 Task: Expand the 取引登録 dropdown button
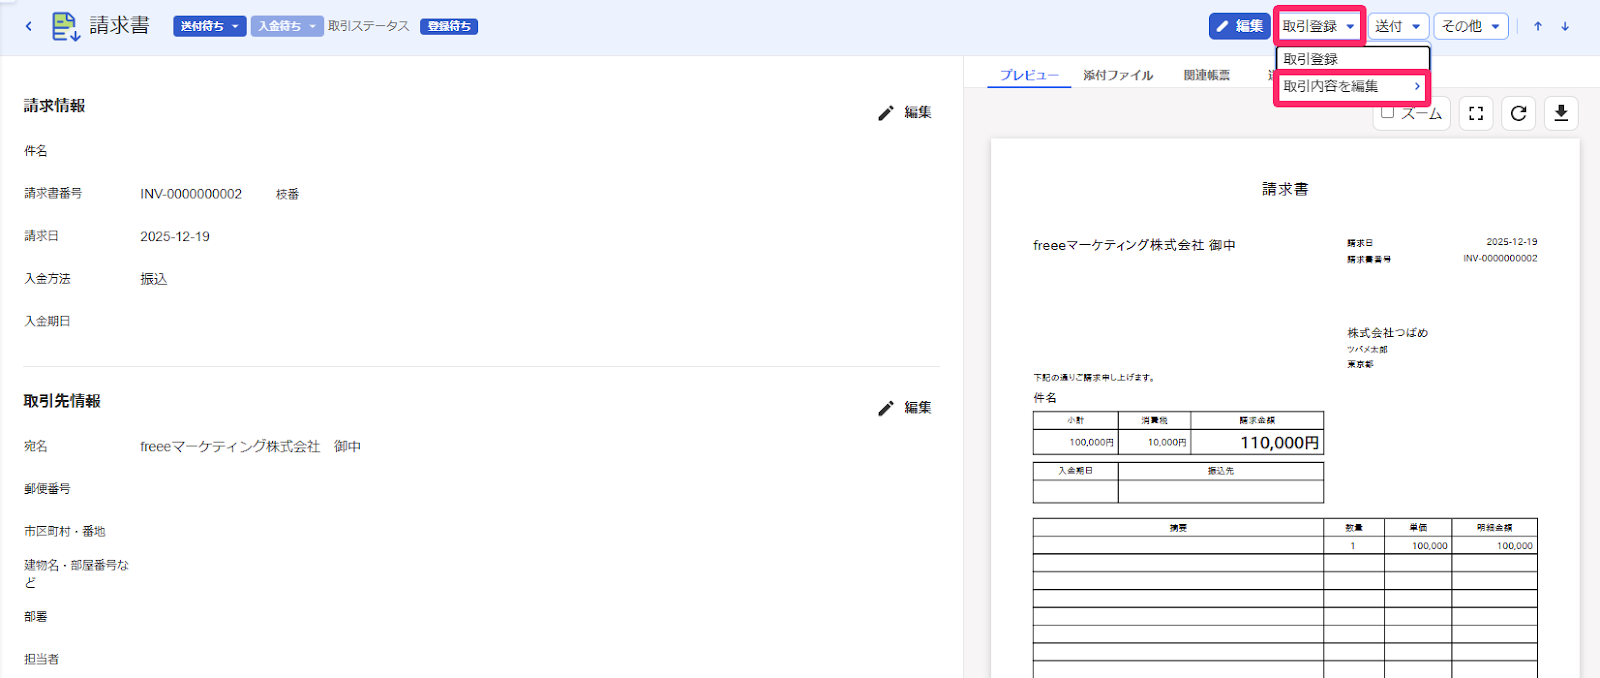(x=1319, y=26)
